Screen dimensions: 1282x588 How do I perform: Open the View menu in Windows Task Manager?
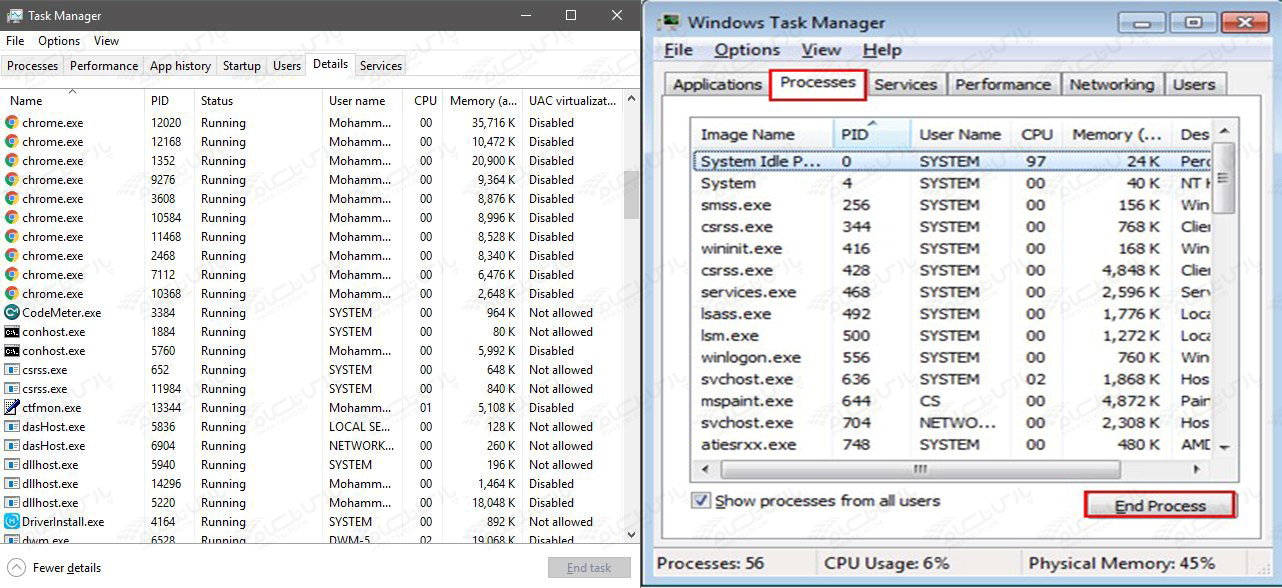point(821,50)
